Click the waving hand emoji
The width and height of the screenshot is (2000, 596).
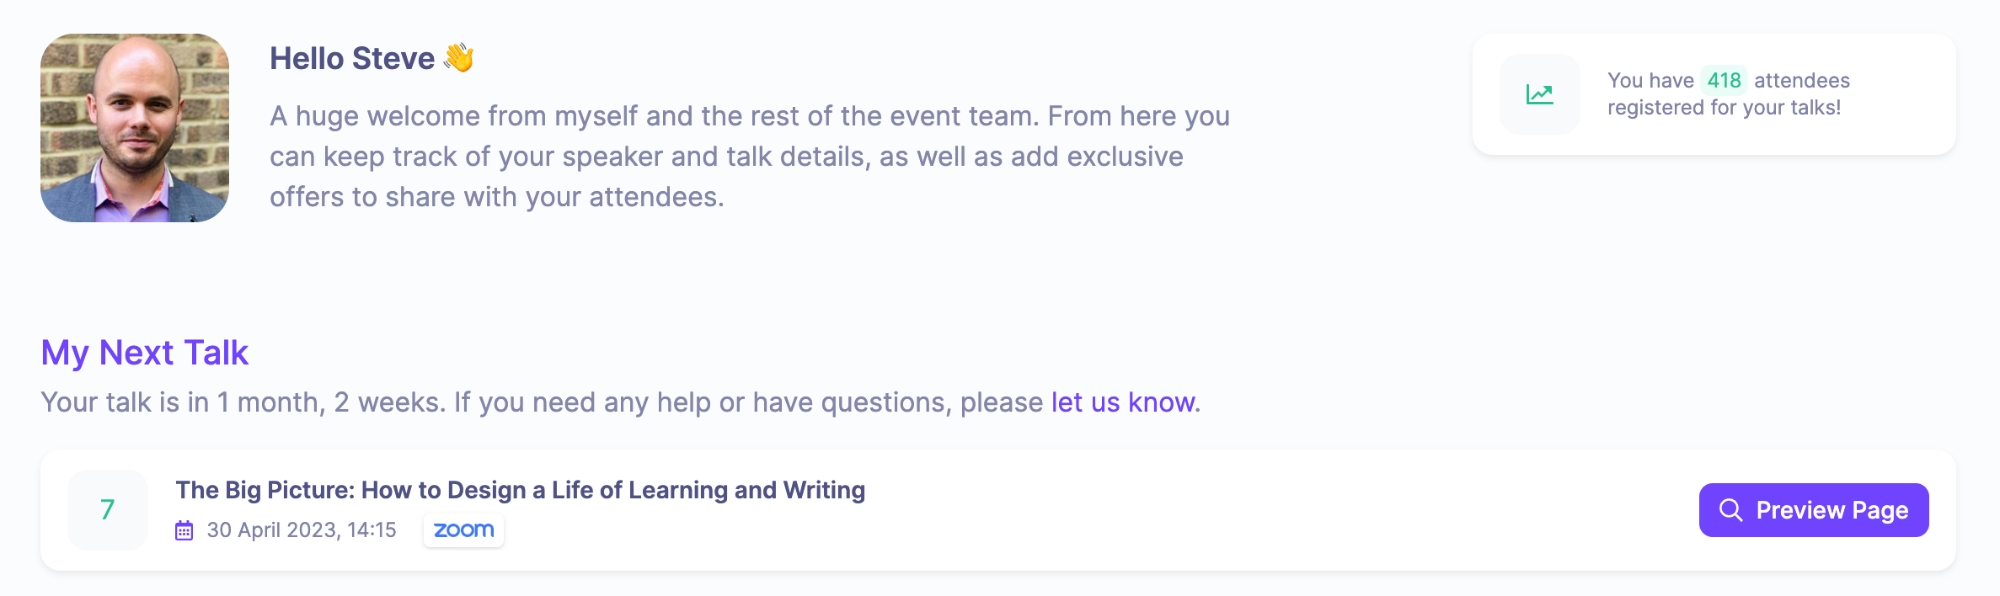[x=459, y=58]
